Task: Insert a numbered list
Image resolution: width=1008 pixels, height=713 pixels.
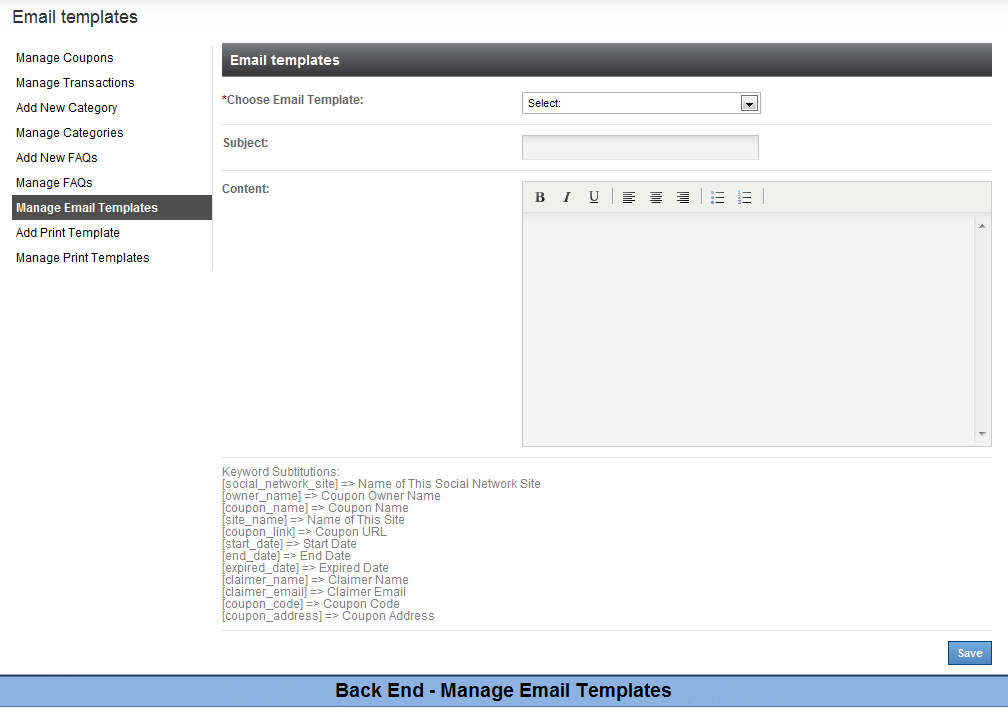Action: pyautogui.click(x=744, y=197)
